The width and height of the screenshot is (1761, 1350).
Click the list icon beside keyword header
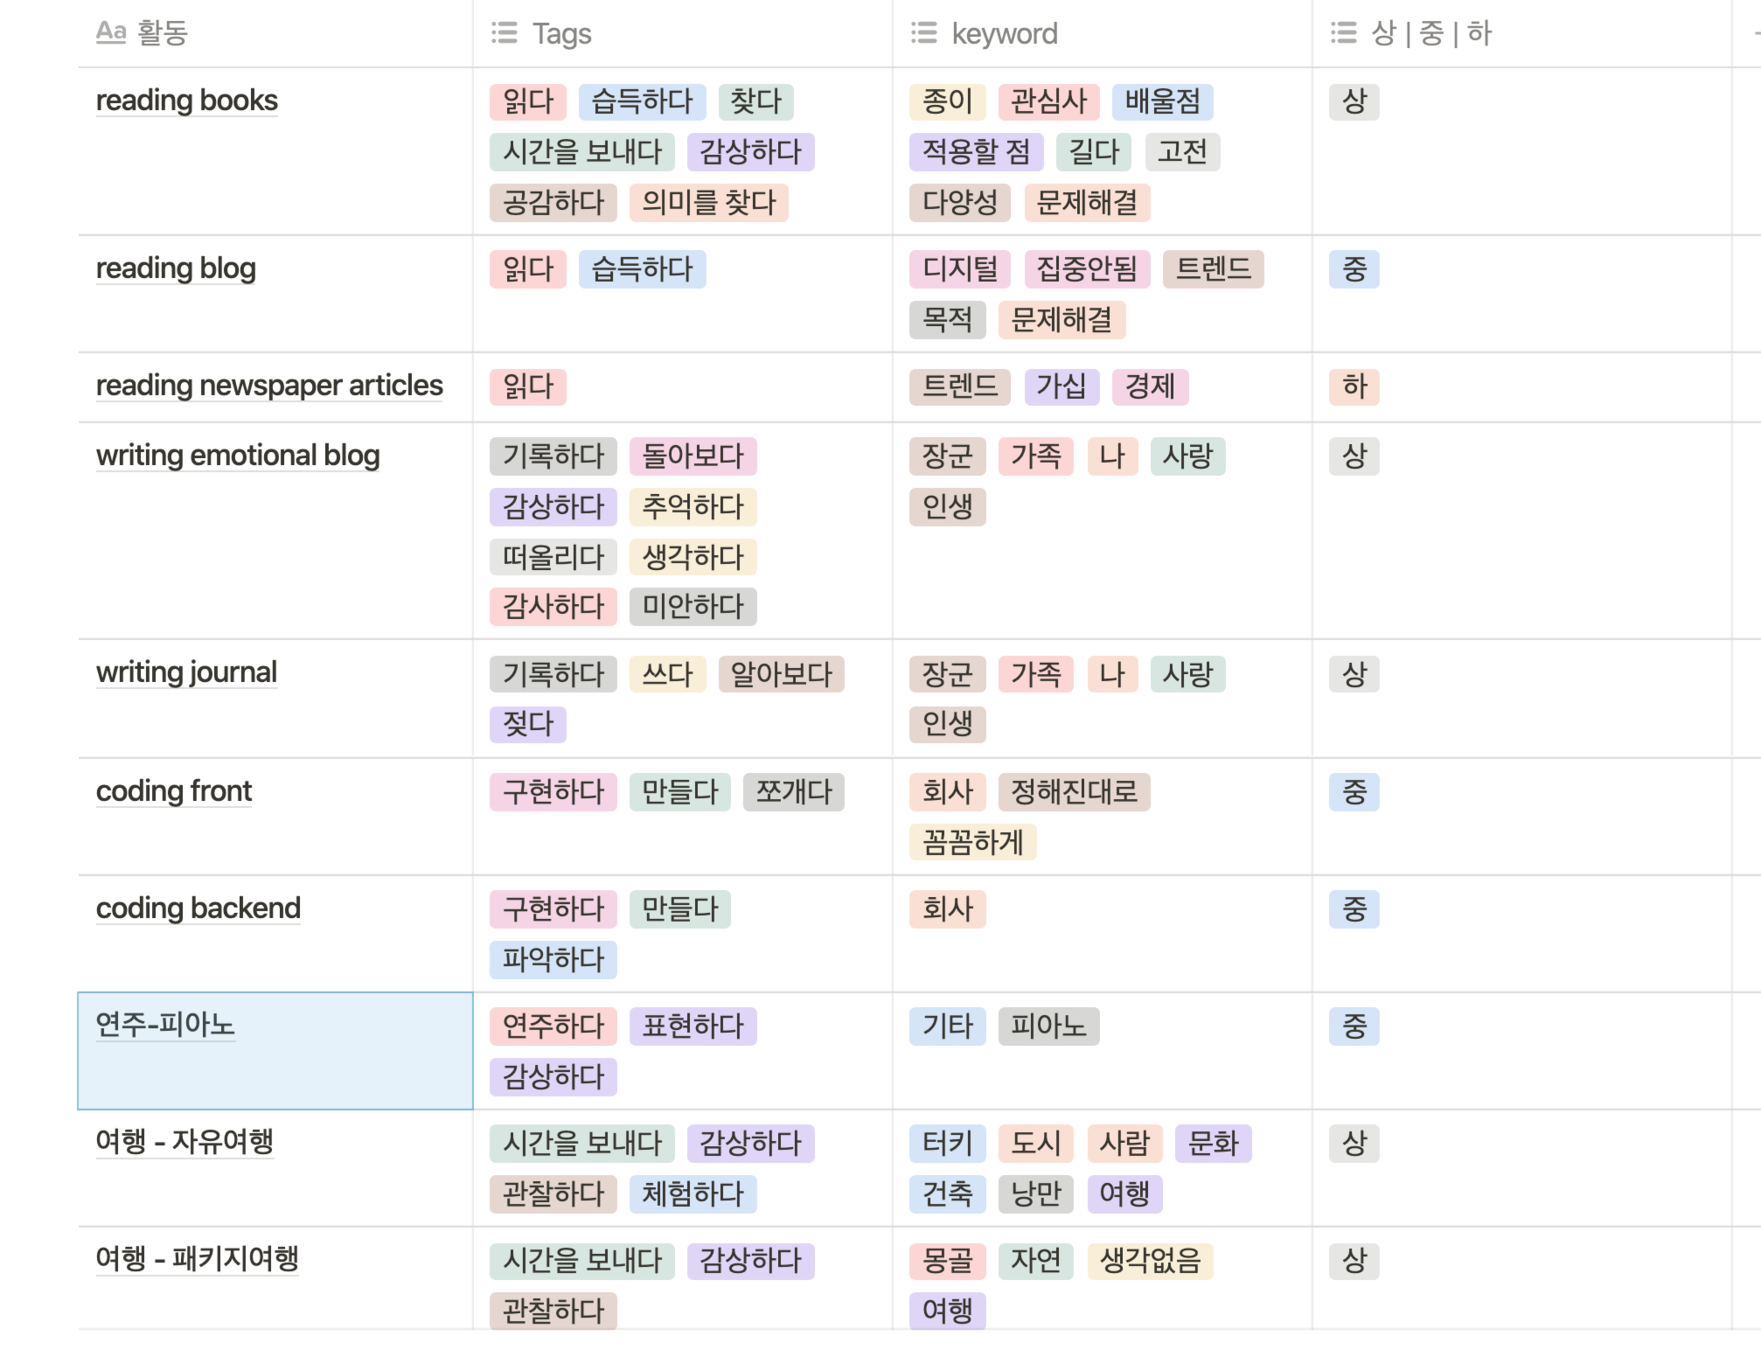pyautogui.click(x=925, y=33)
